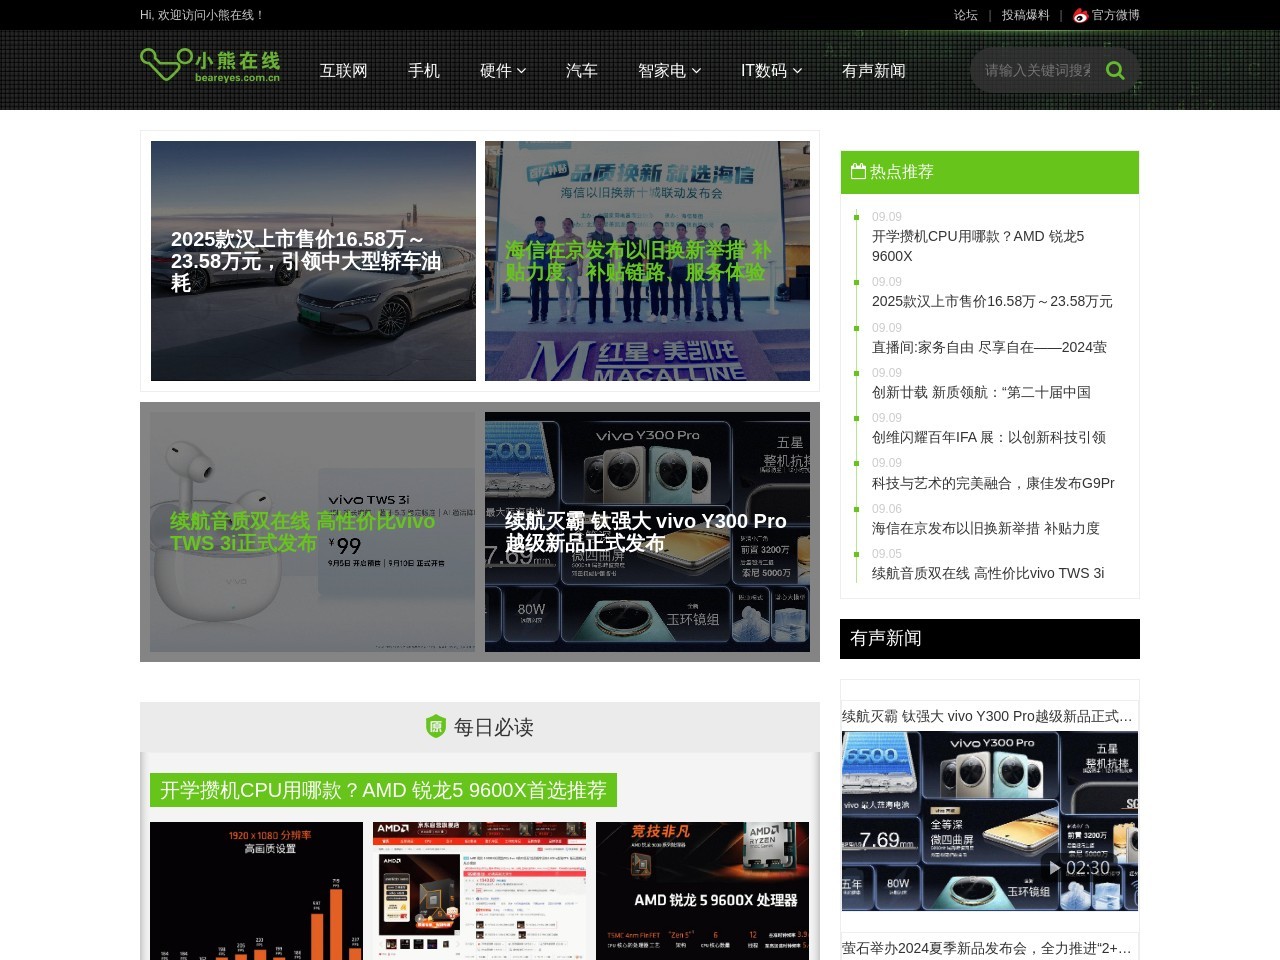
Task: Select the 互联网 navigation tab
Action: (x=343, y=71)
